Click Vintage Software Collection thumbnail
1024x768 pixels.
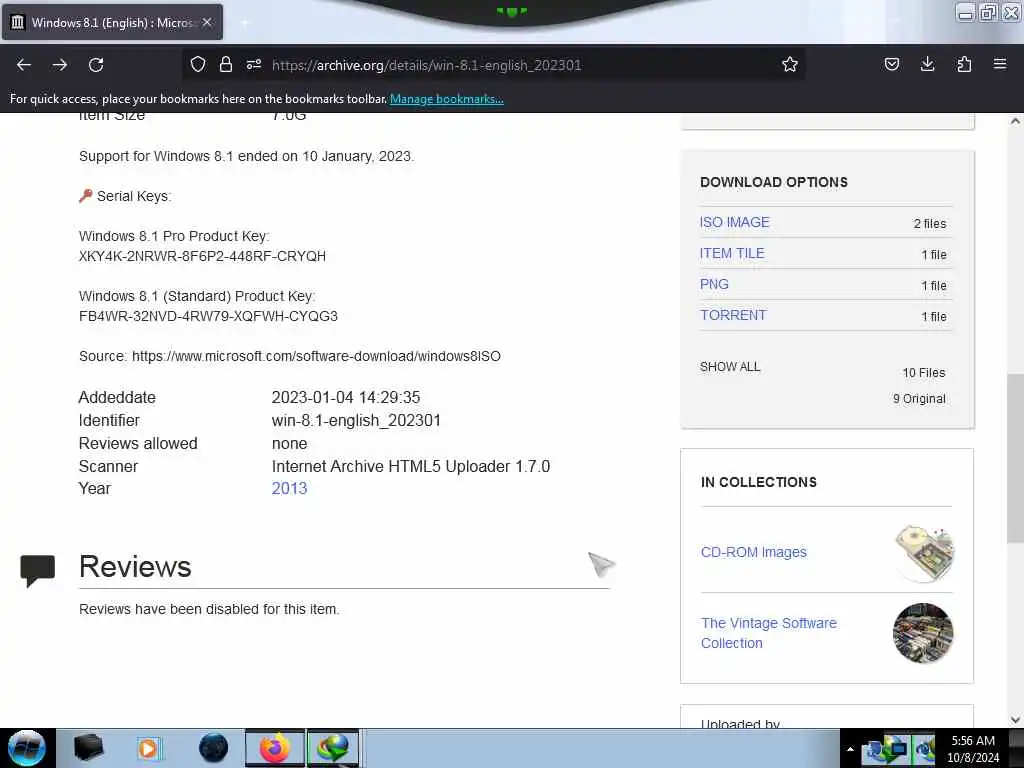point(923,633)
